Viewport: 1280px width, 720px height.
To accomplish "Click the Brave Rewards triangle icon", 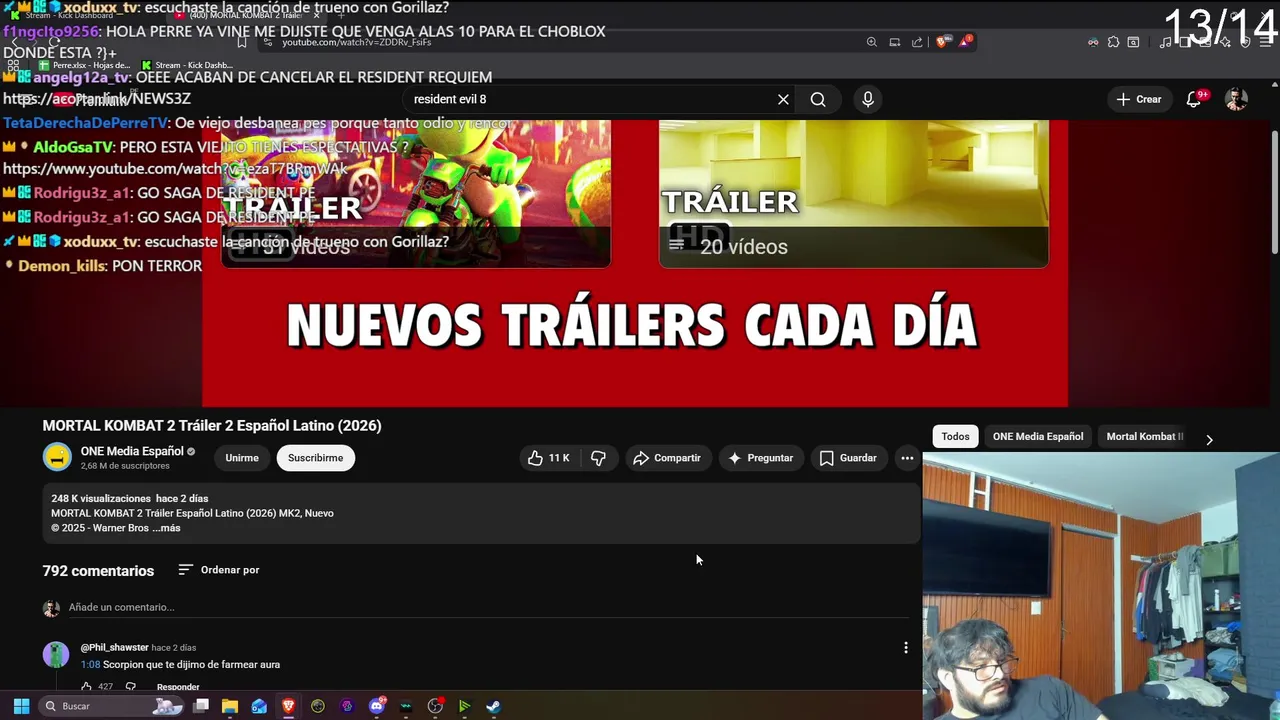I will 965,42.
